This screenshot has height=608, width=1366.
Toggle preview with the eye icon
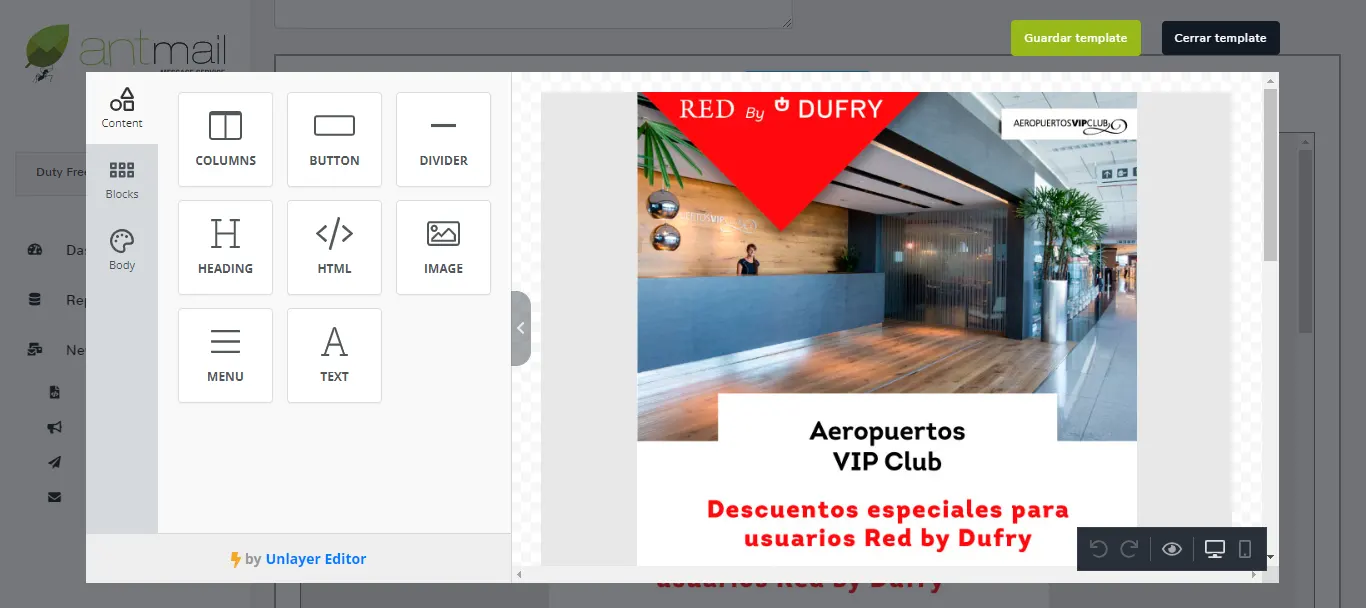tap(1172, 549)
